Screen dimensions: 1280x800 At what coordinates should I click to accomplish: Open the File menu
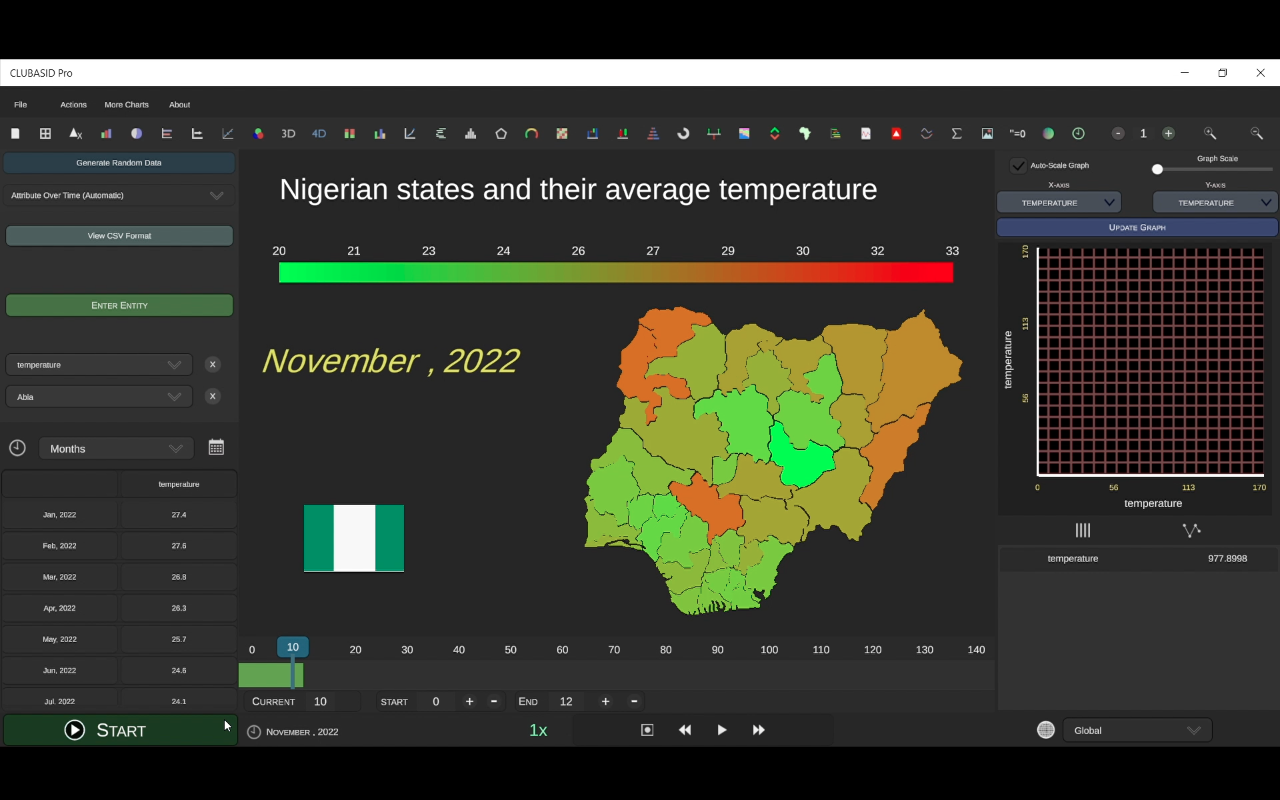20,104
